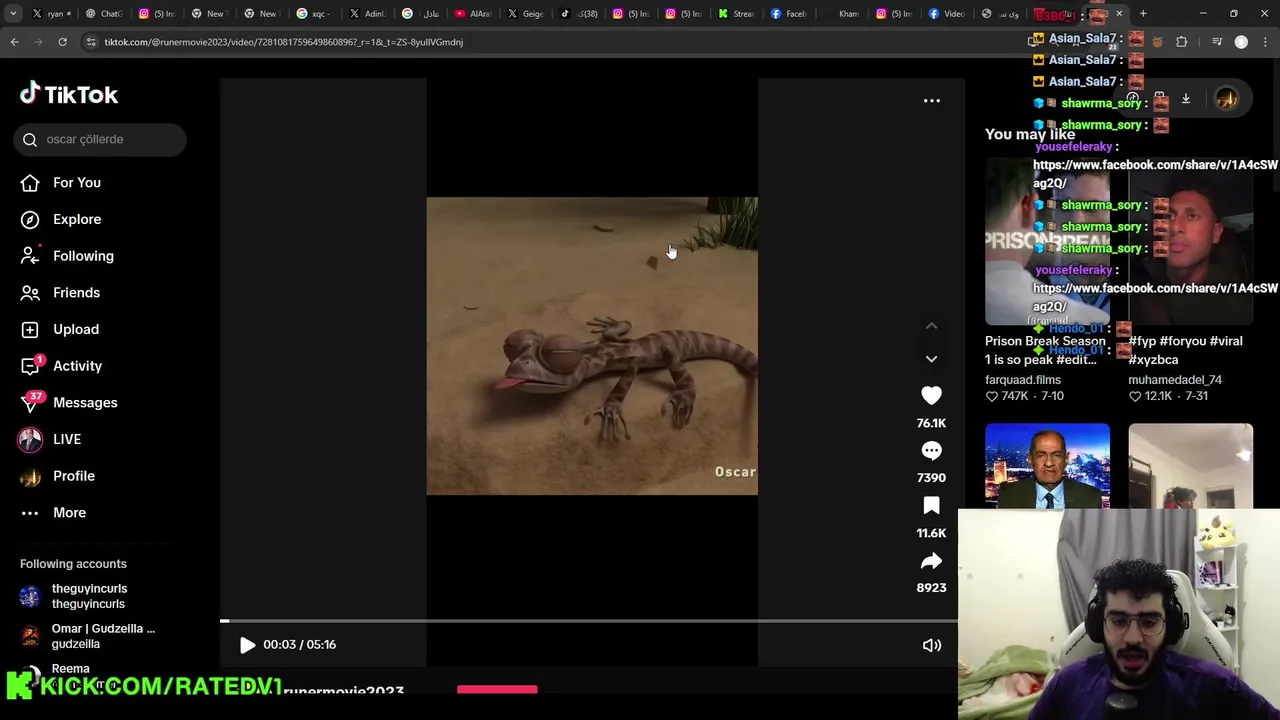Click the browser address bar URL

pos(283,42)
